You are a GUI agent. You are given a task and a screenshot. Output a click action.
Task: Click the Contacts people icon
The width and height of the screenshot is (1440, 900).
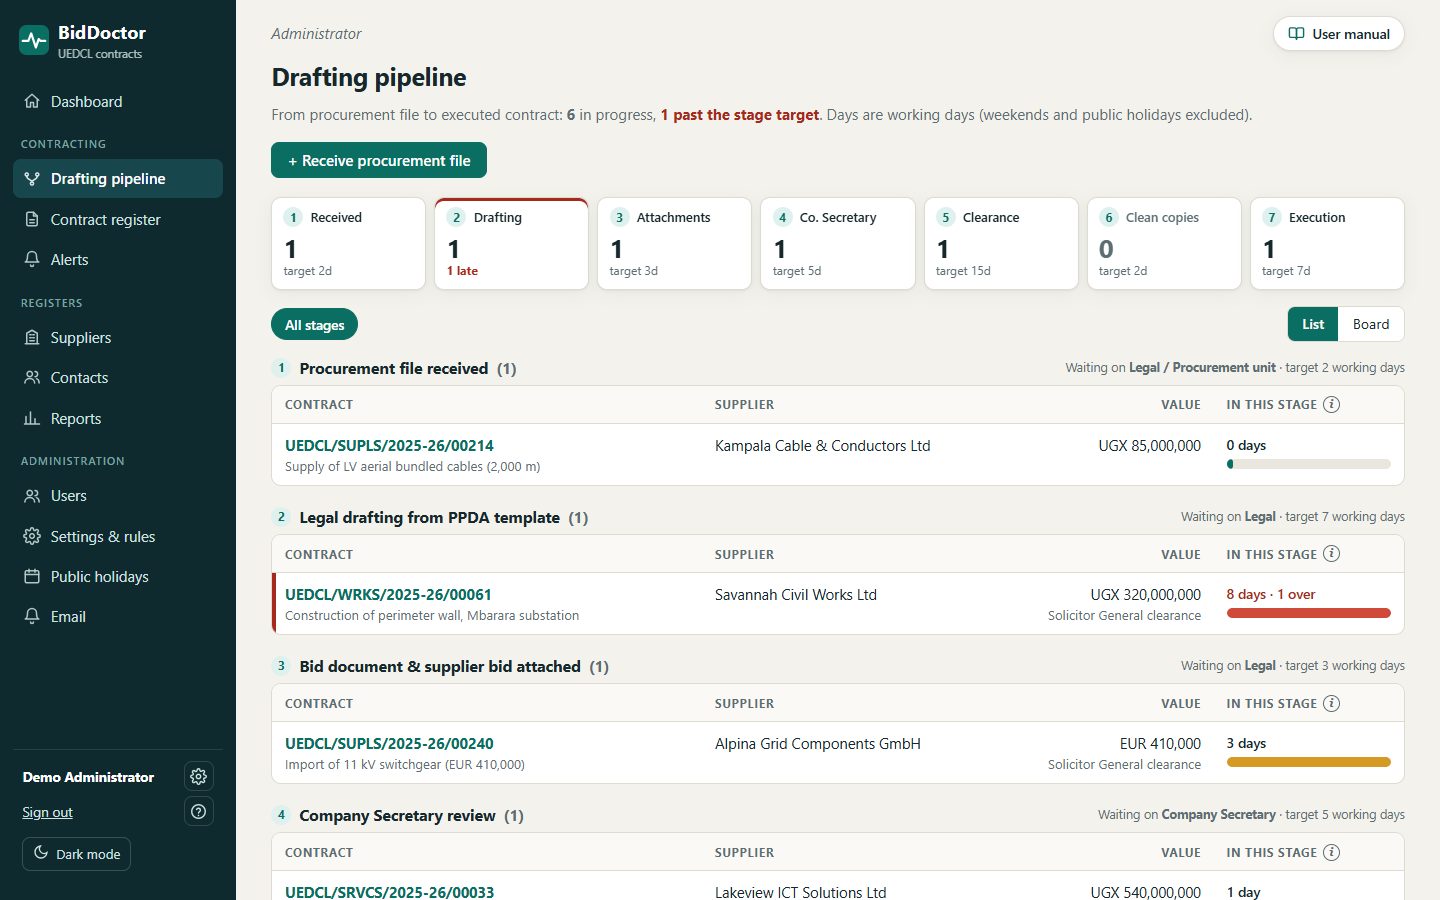pos(32,377)
